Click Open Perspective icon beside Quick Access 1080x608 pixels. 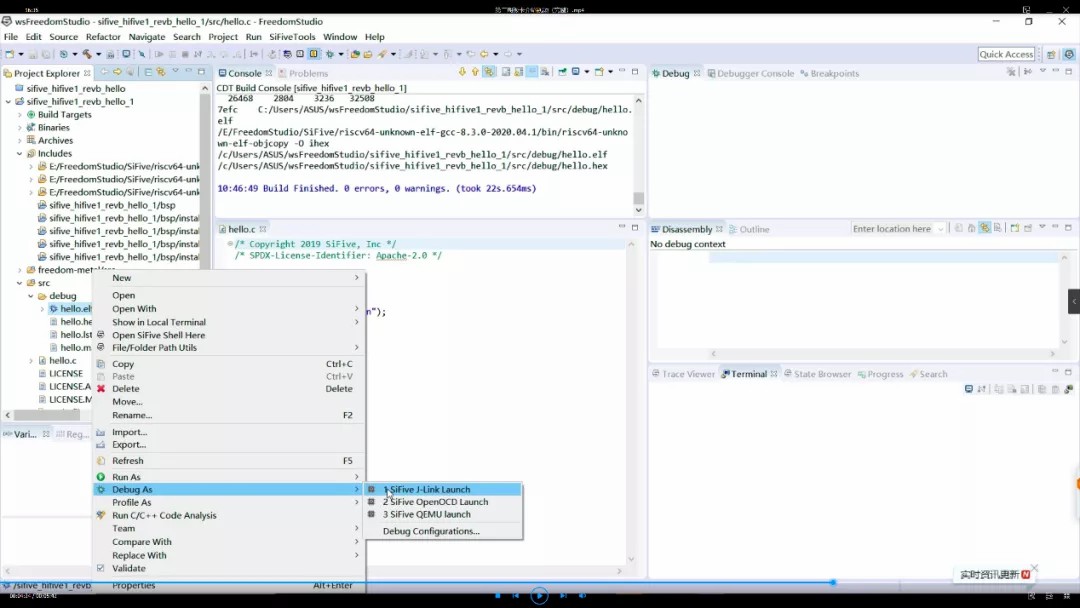tap(1051, 54)
